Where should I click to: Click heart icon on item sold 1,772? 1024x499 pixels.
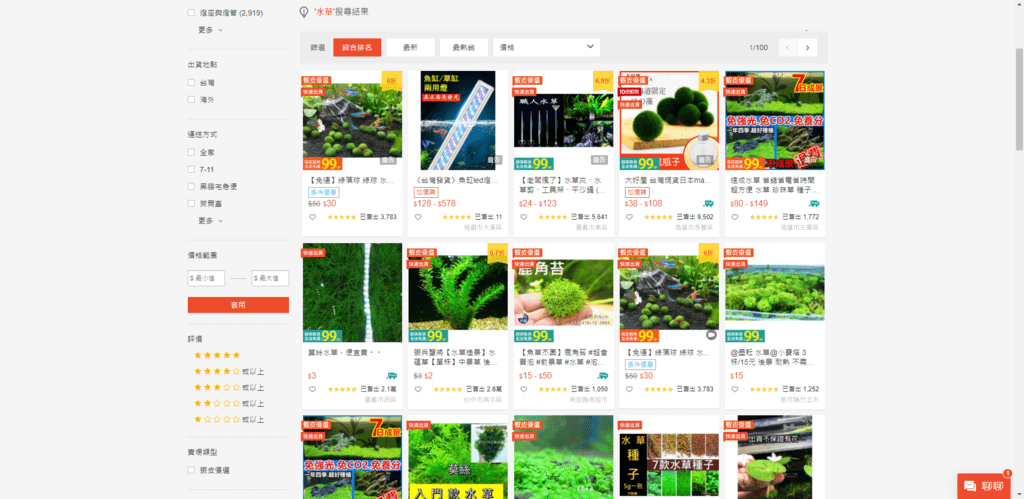[x=735, y=217]
